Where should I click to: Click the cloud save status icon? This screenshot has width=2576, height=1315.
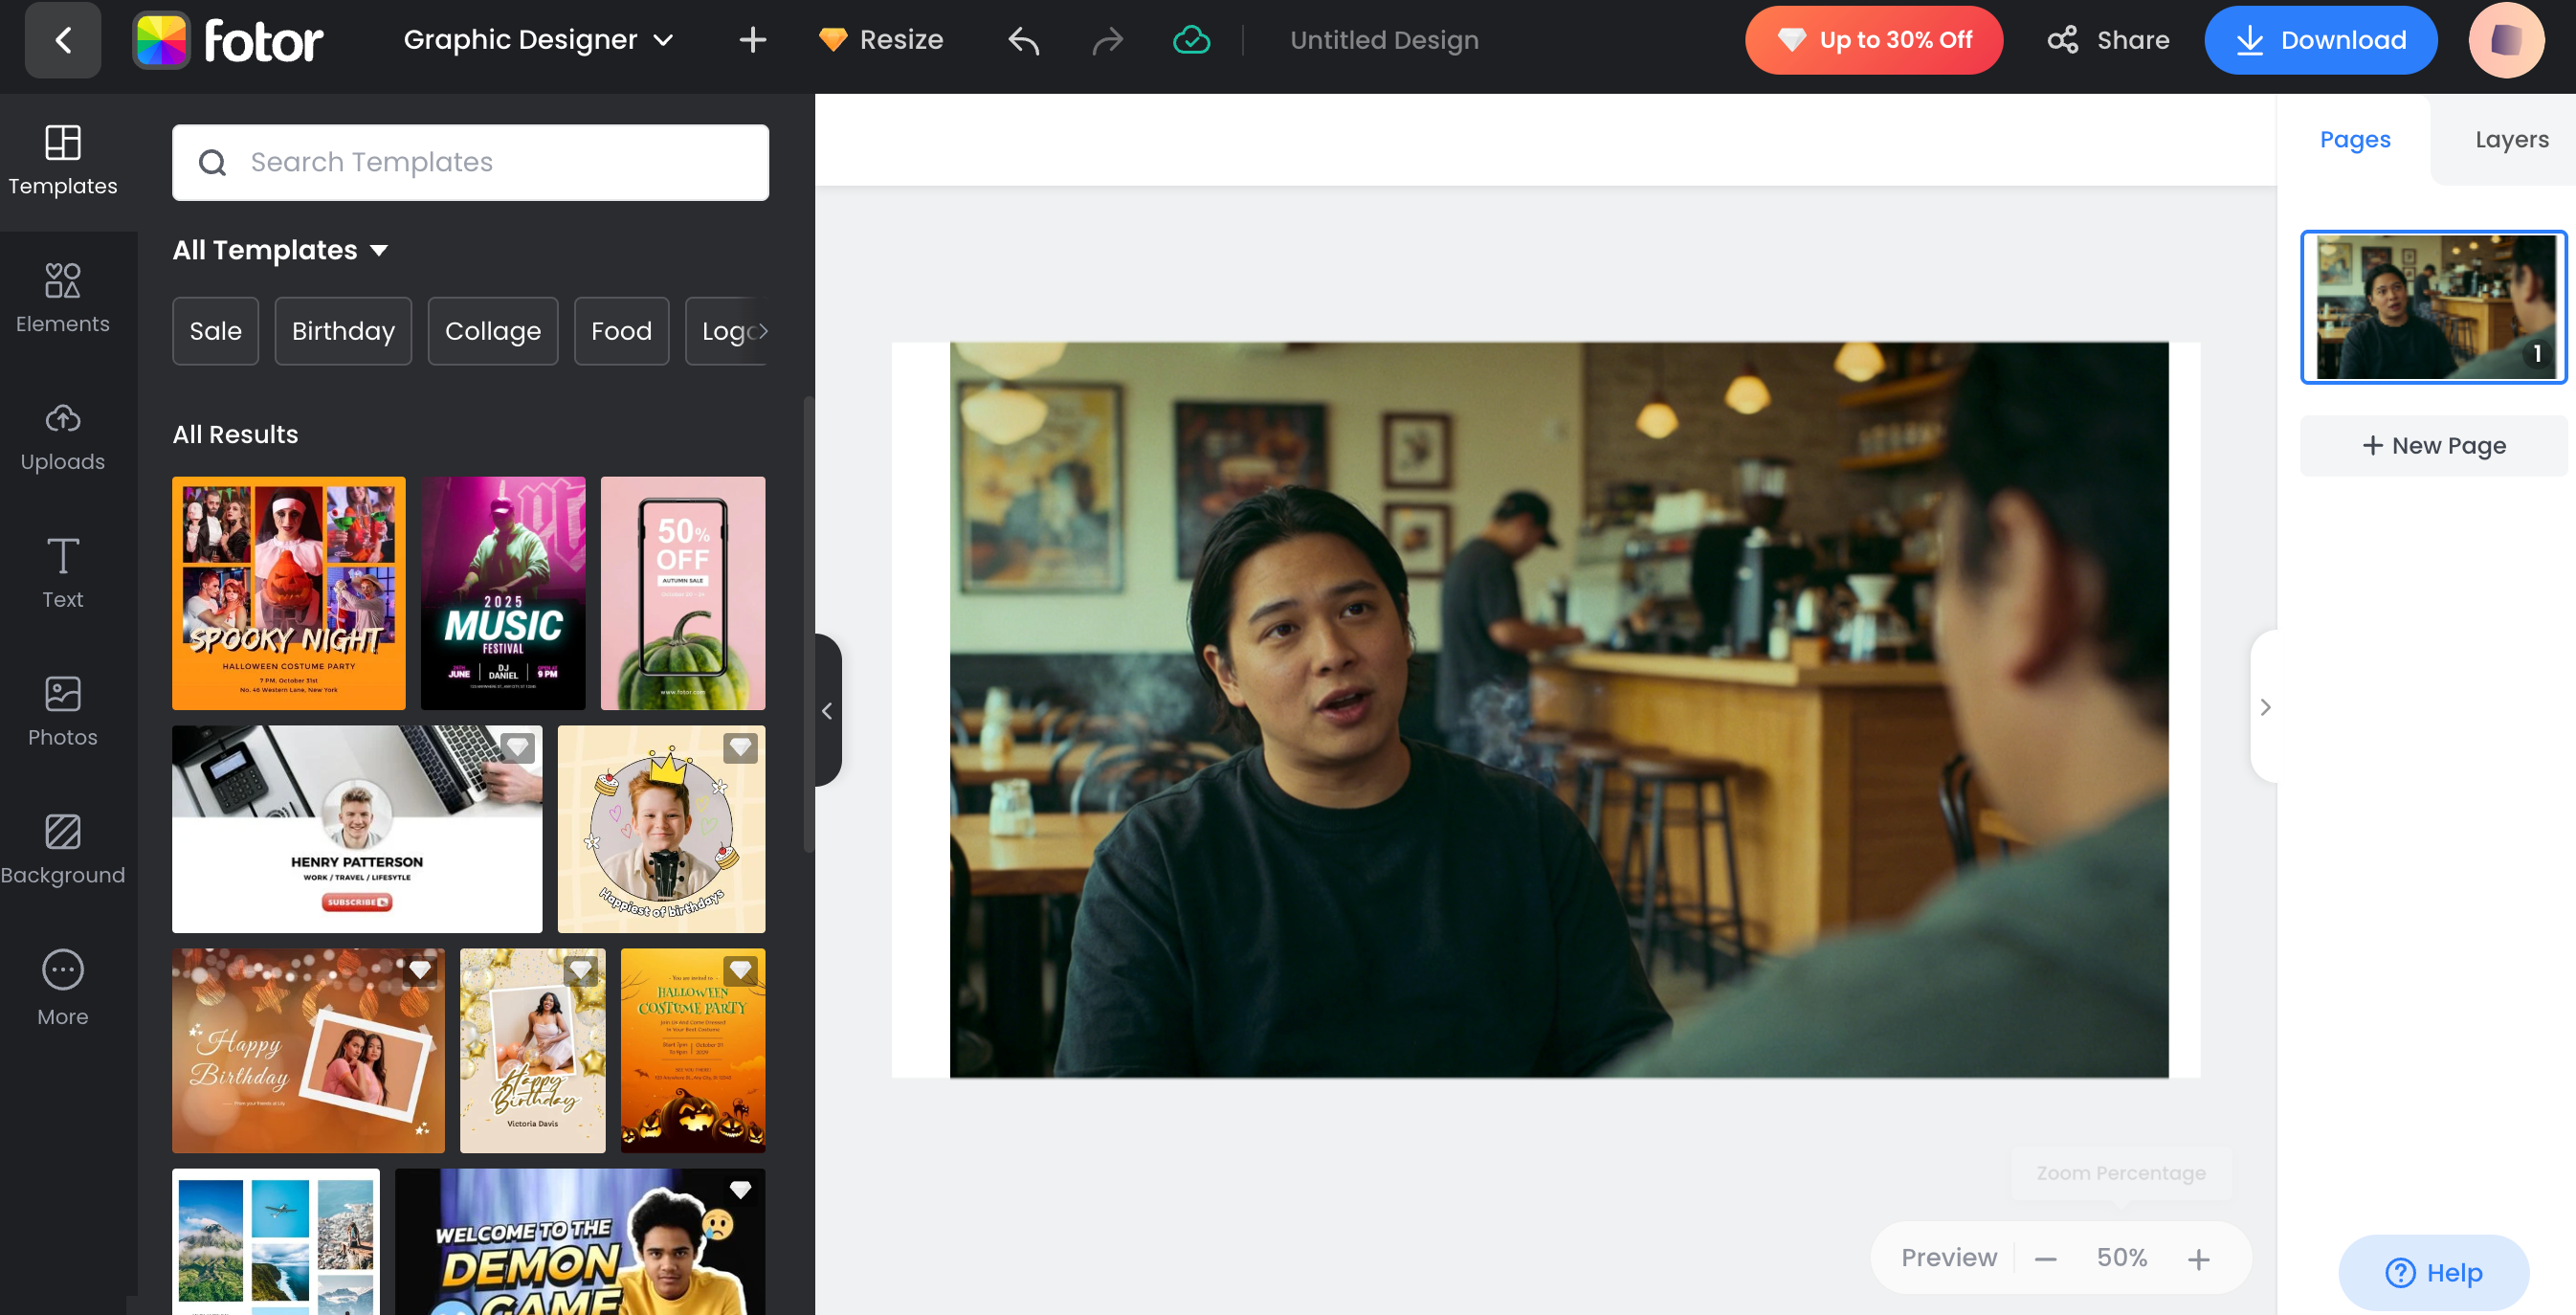[1191, 40]
